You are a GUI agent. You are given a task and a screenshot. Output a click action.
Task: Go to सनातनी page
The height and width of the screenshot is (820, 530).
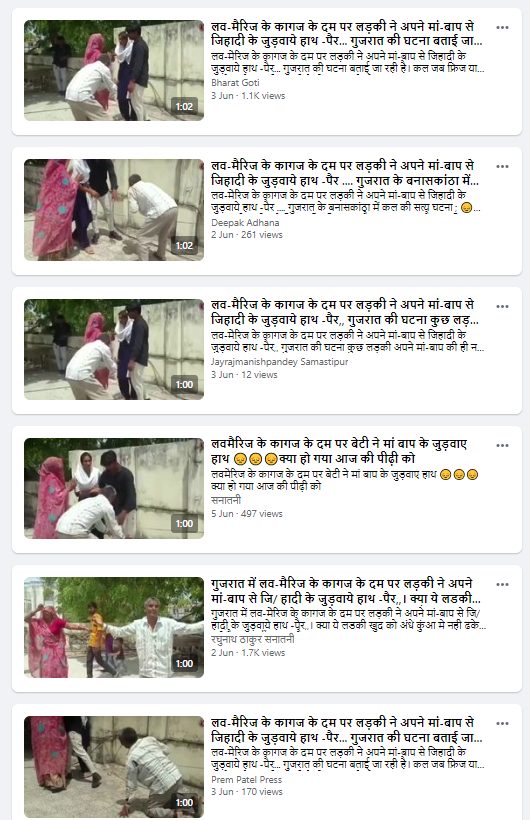pyautogui.click(x=226, y=500)
